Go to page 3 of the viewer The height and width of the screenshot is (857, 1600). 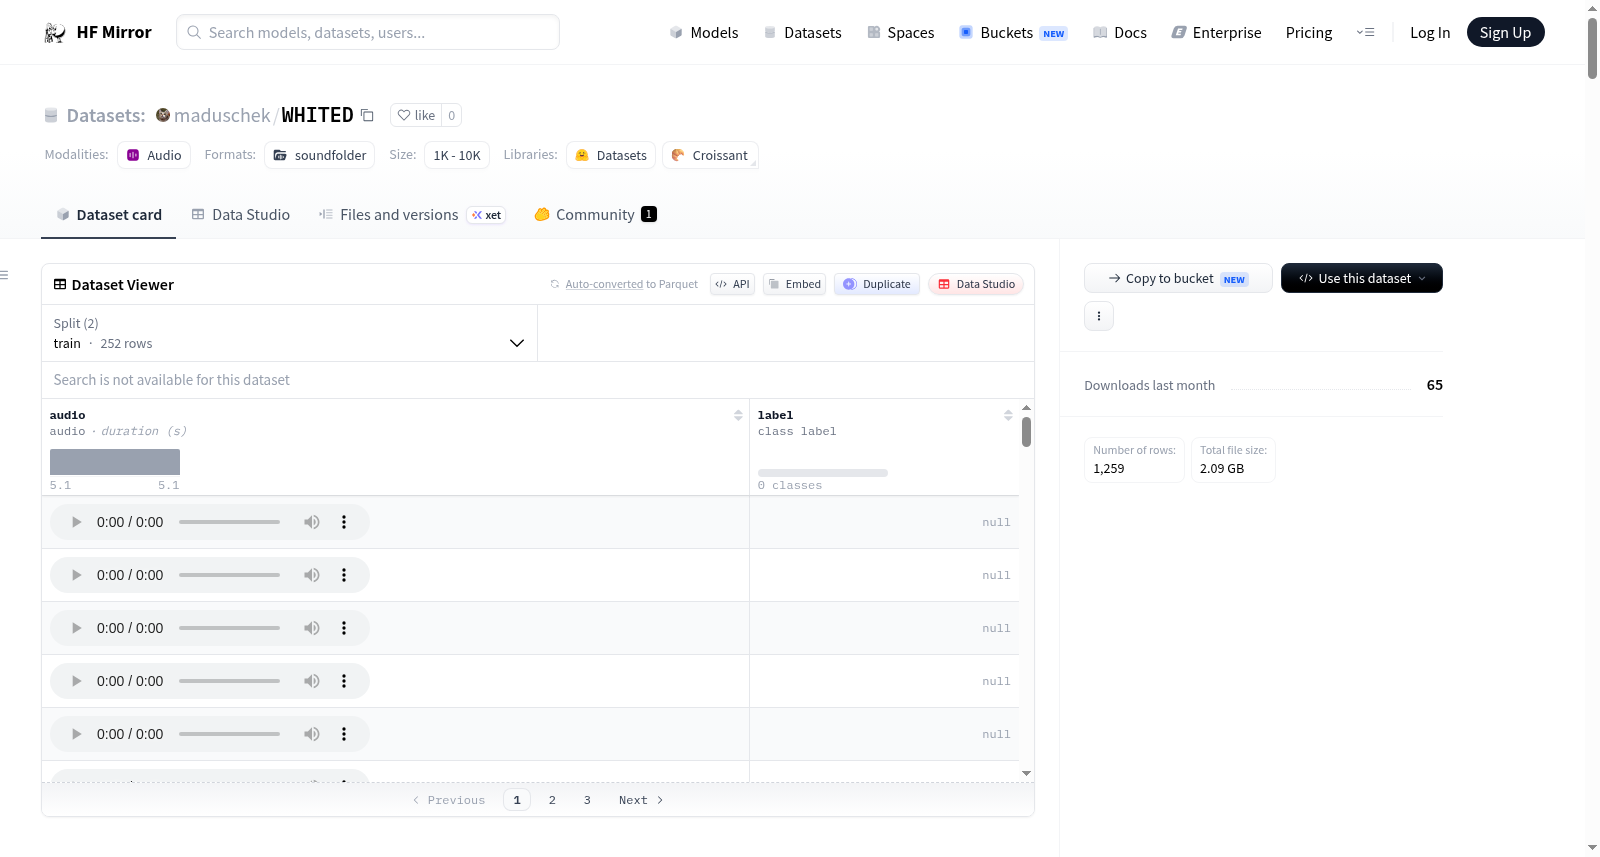tap(587, 800)
